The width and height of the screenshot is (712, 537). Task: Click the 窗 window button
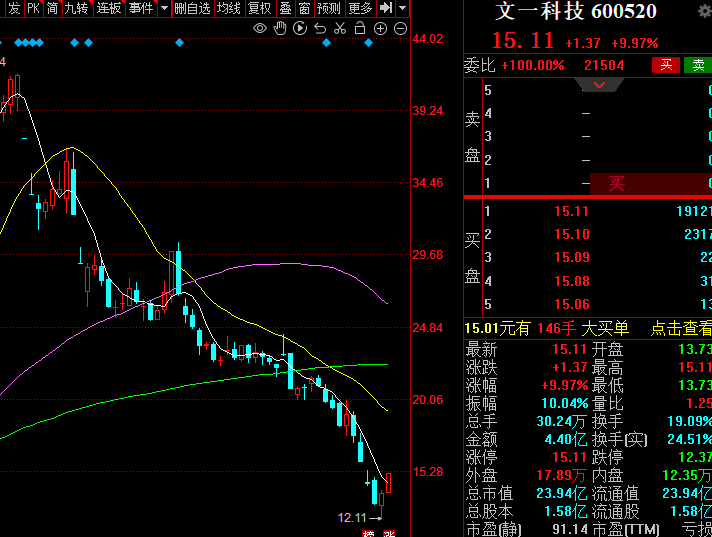304,8
